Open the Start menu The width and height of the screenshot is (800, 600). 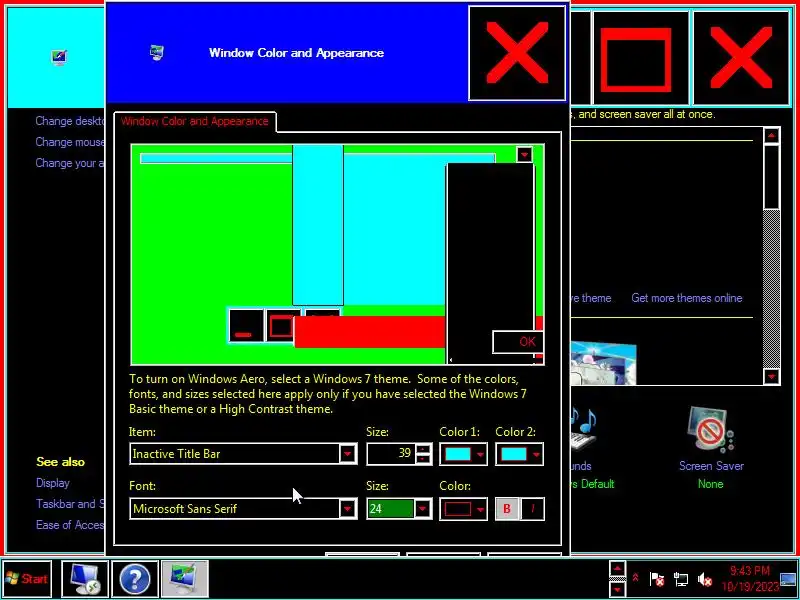(x=27, y=579)
